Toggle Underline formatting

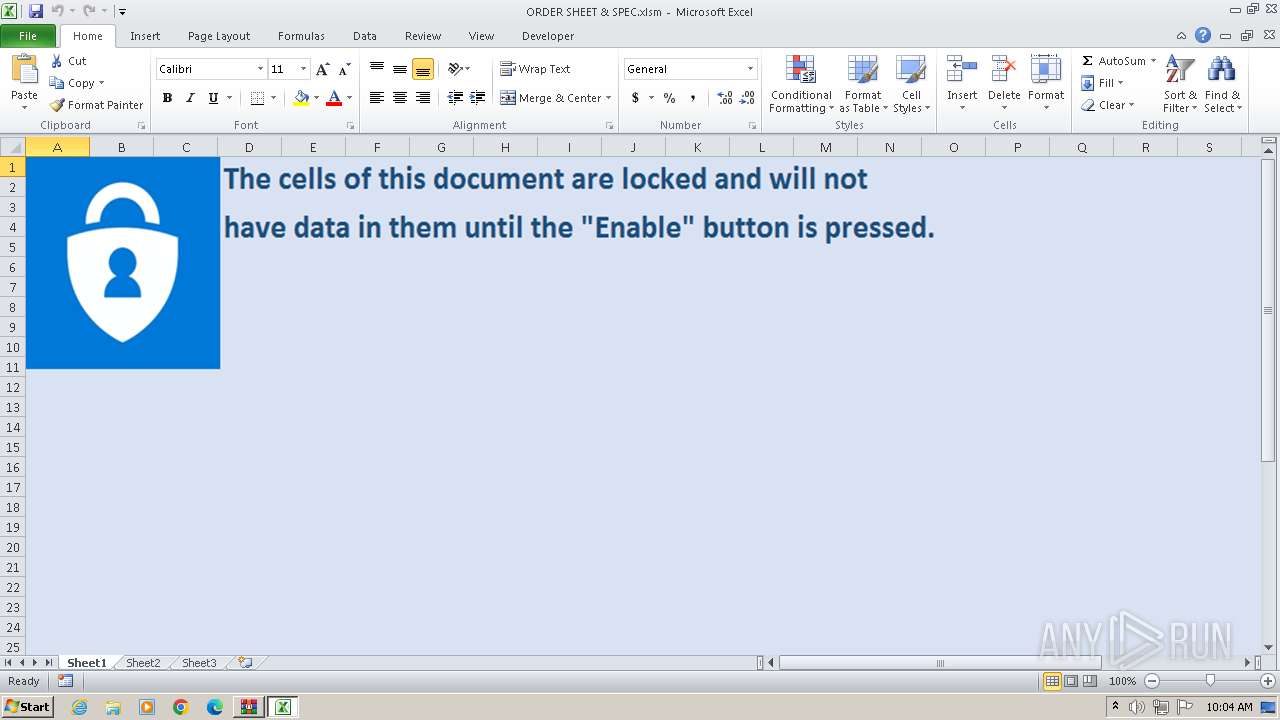pos(213,98)
